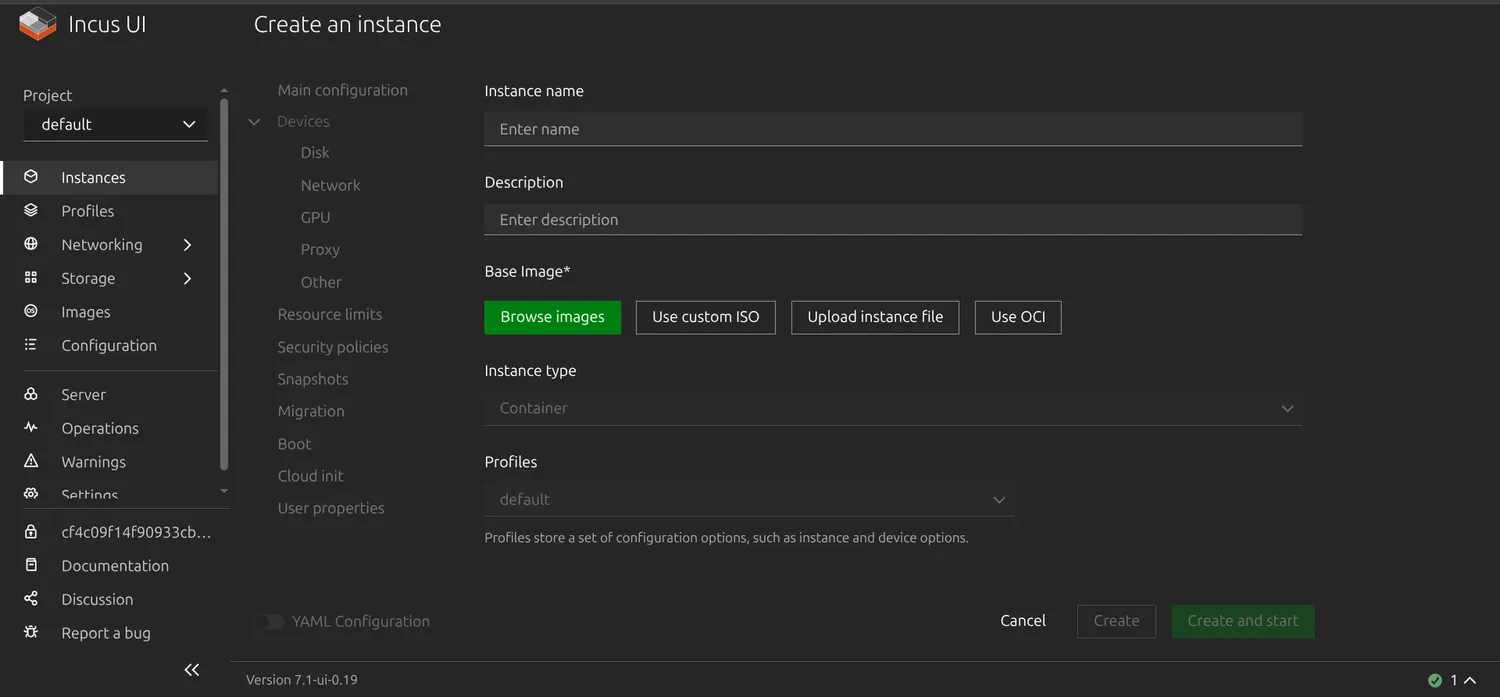The image size is (1500, 697).
Task: Open the Other devices section
Action: click(321, 282)
